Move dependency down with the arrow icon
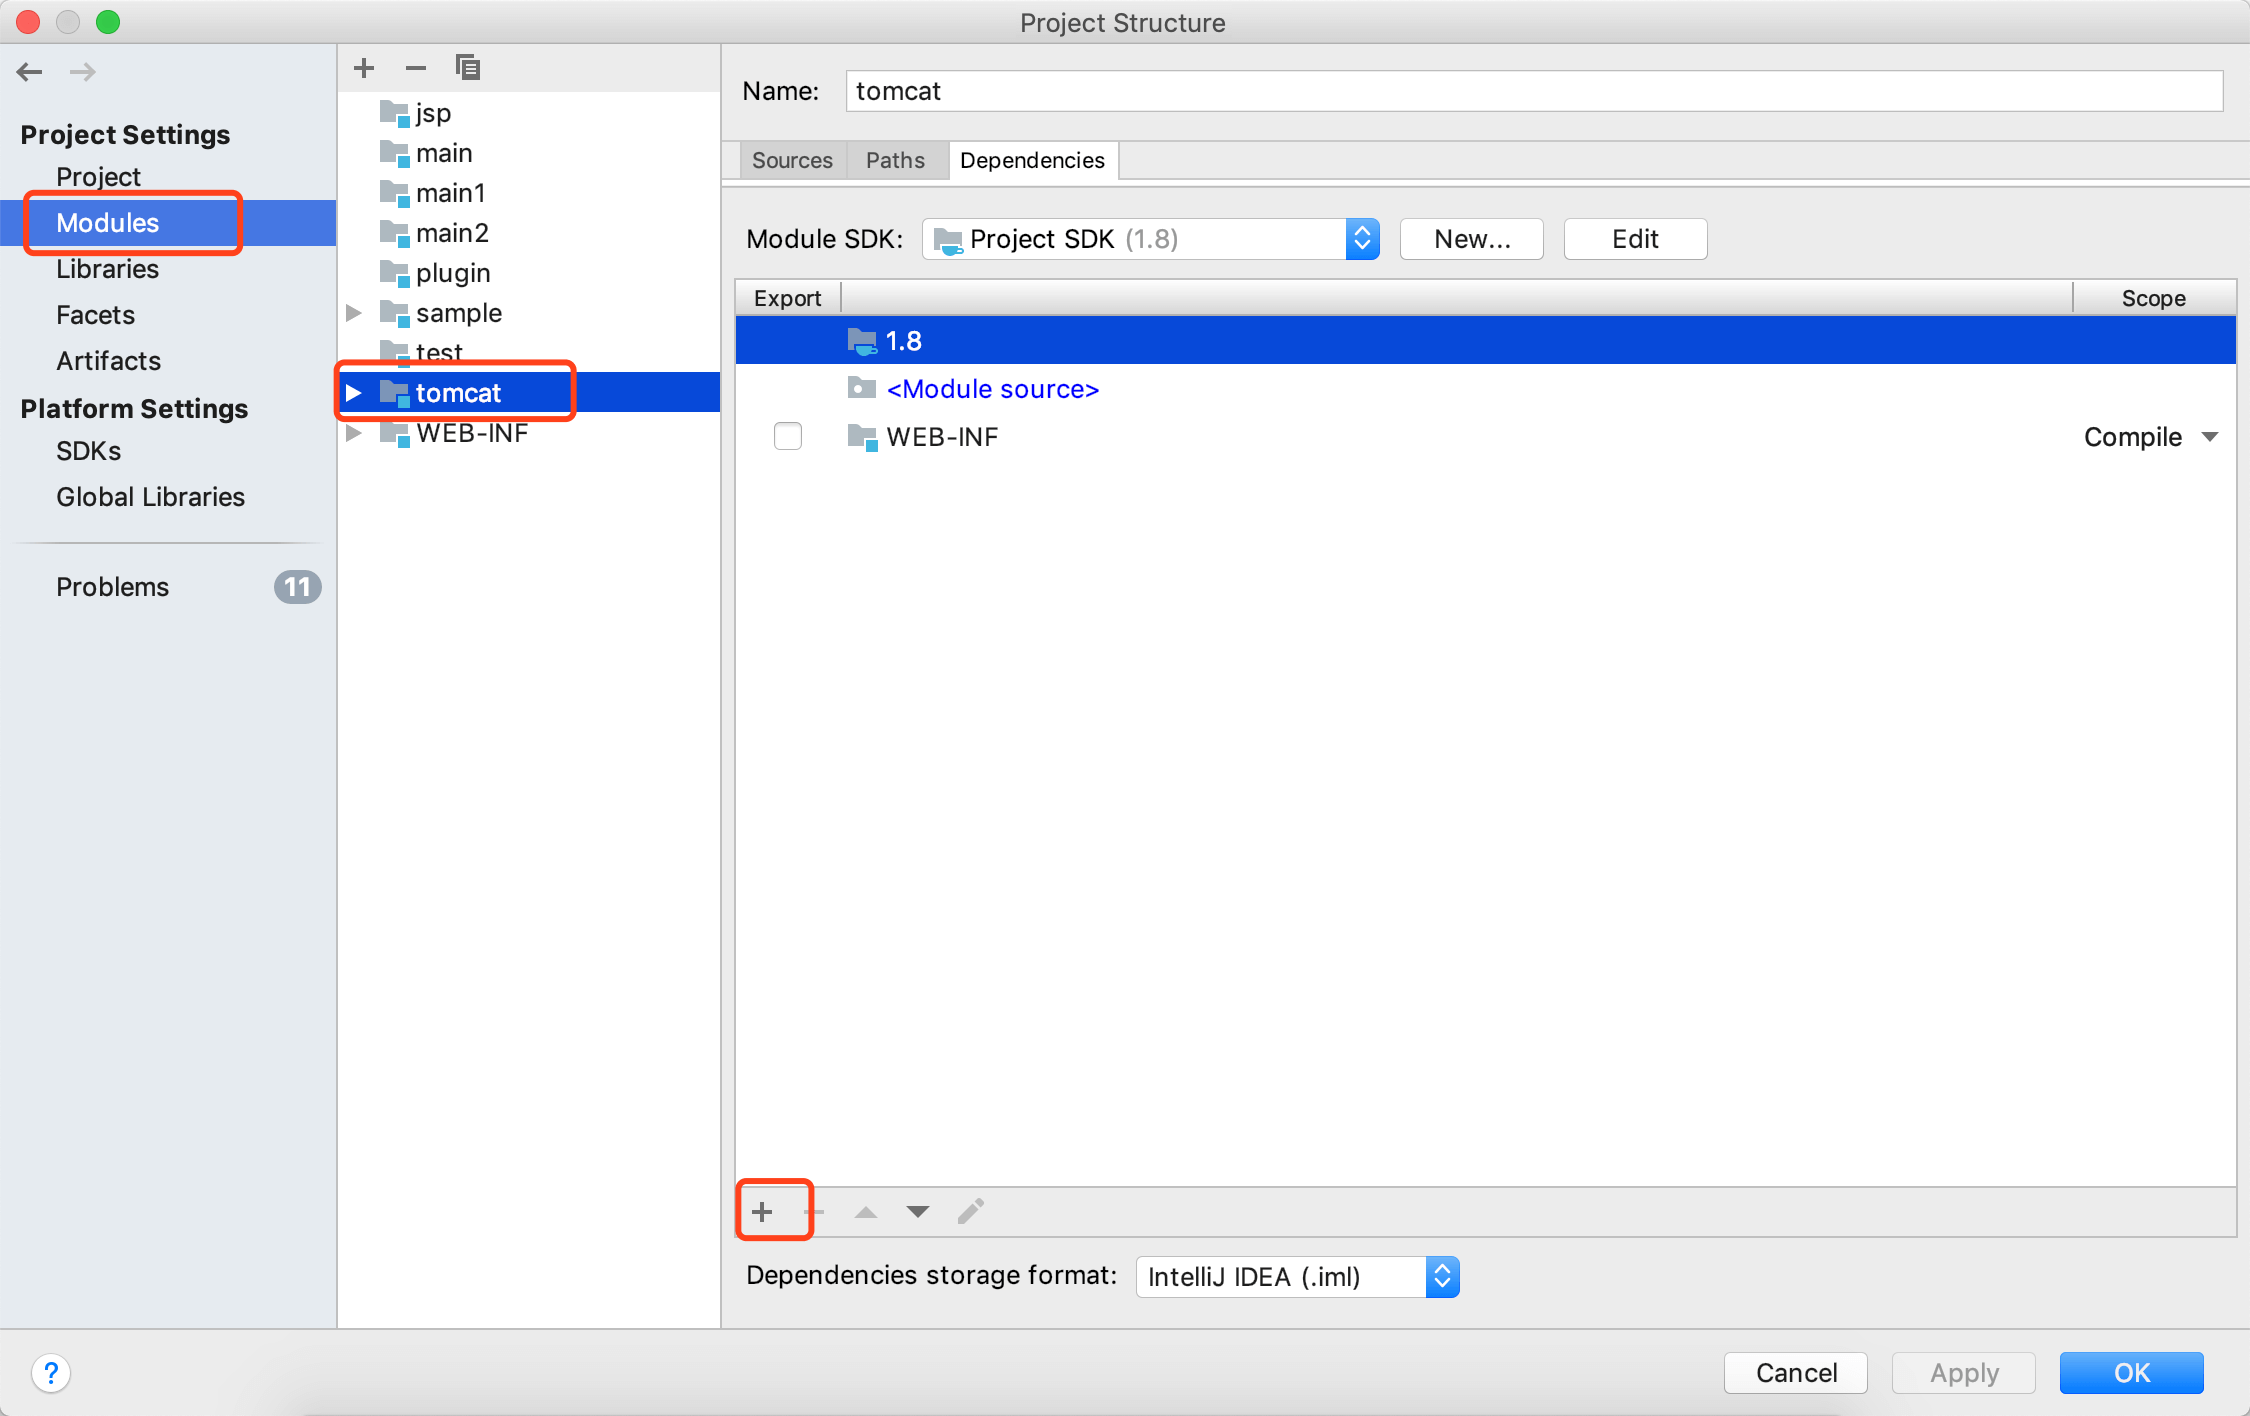 coord(918,1212)
